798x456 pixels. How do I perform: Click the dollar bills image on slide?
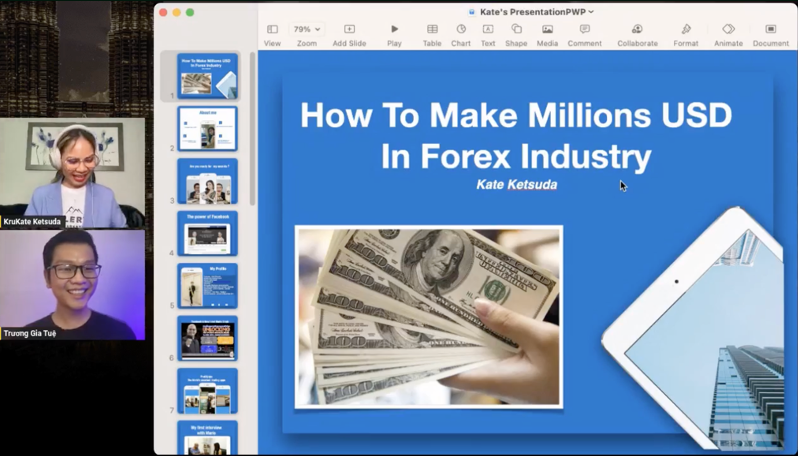[x=428, y=316]
